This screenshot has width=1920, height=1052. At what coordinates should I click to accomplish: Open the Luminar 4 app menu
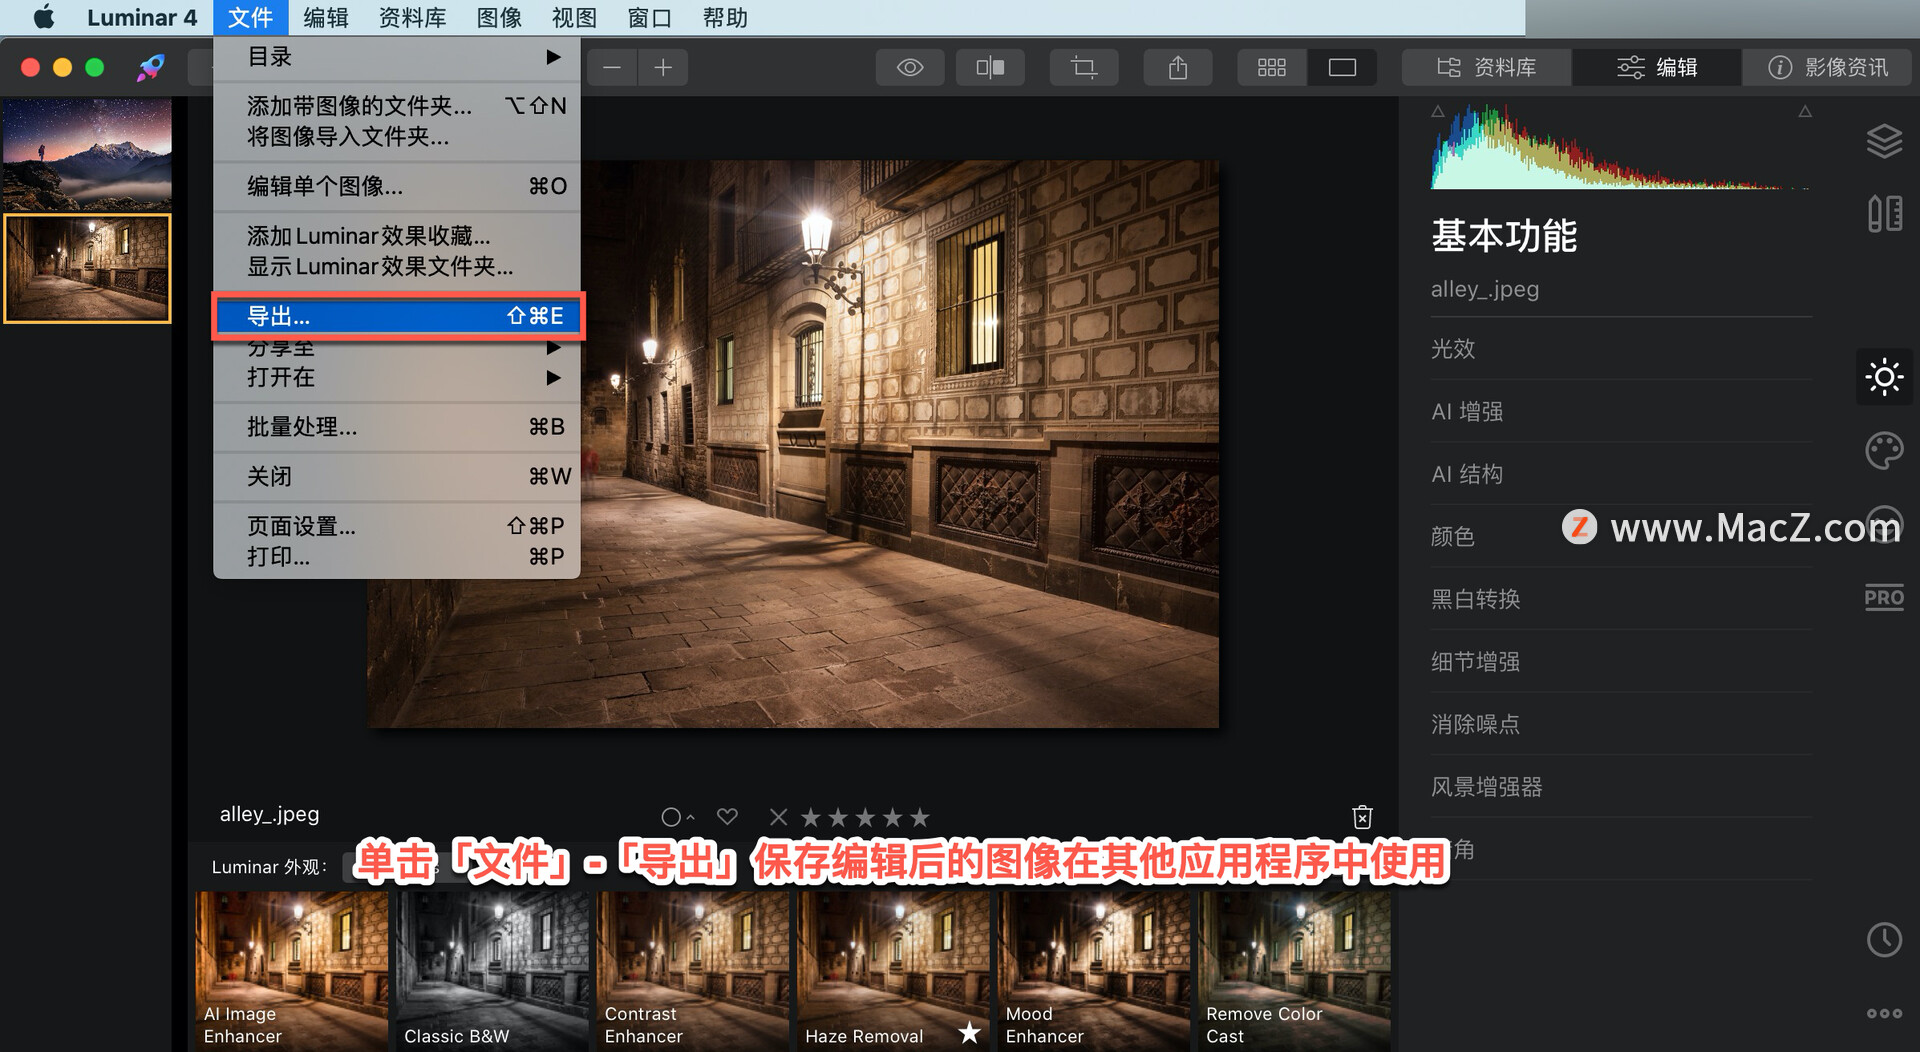pyautogui.click(x=142, y=17)
